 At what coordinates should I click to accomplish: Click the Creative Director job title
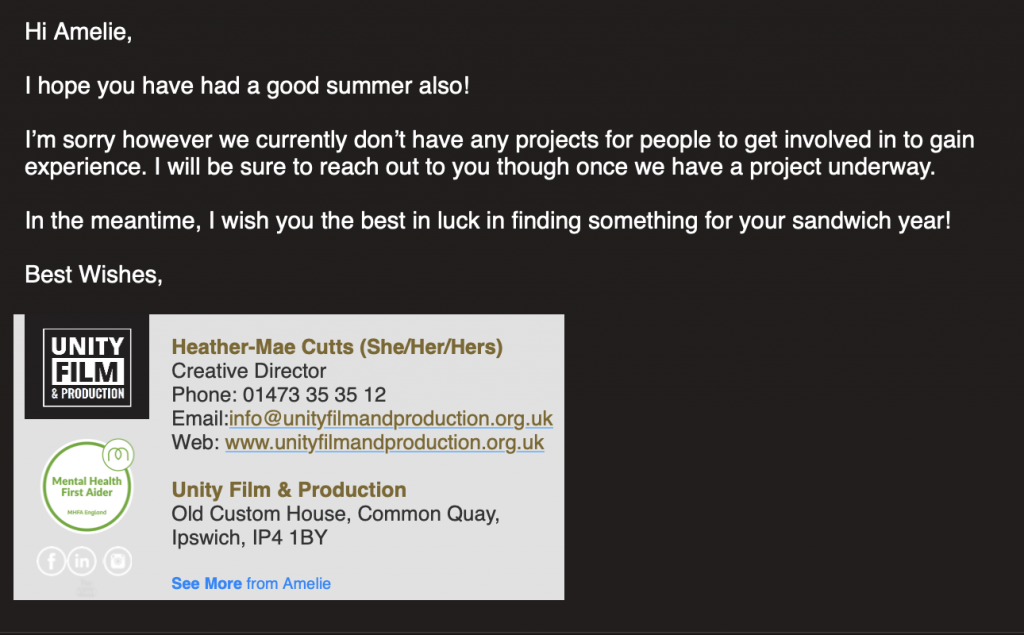click(x=248, y=371)
